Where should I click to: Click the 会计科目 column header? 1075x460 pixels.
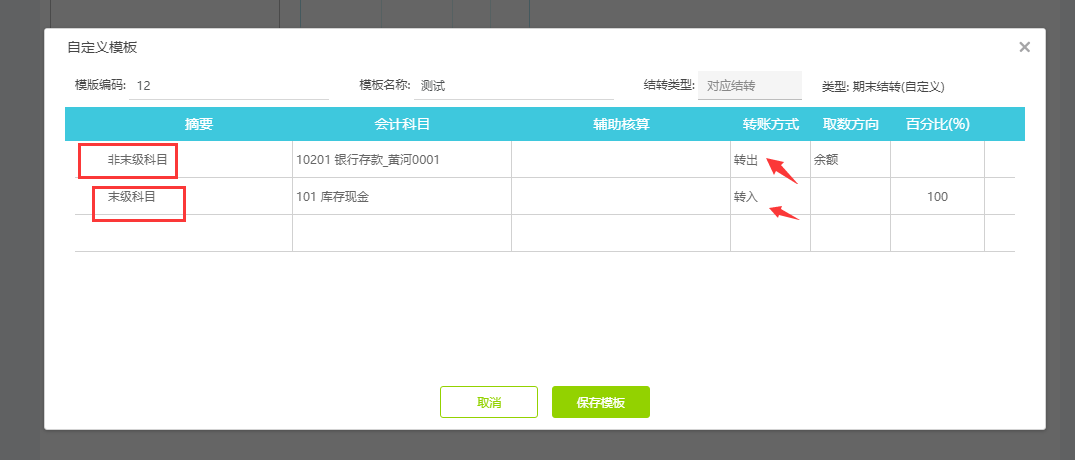pyautogui.click(x=402, y=124)
